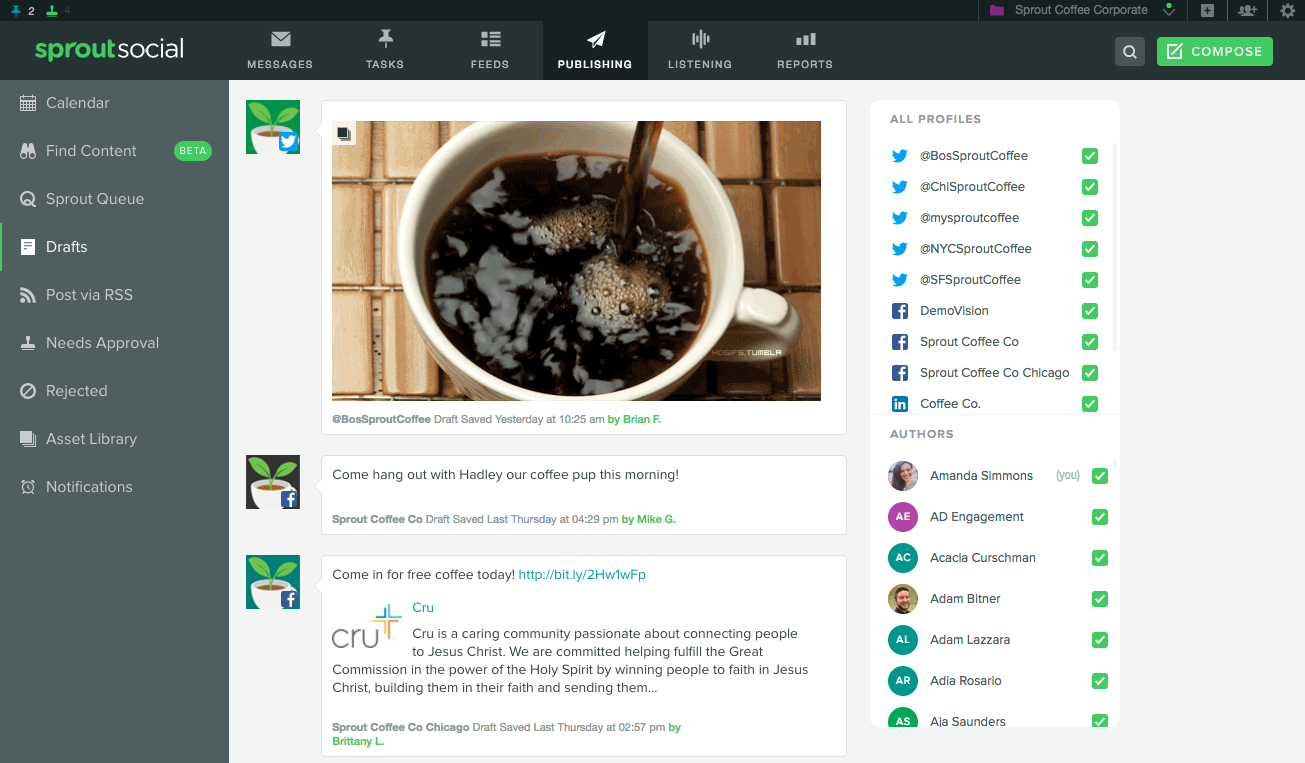The height and width of the screenshot is (763, 1305).
Task: Uncheck author AD Engagement
Action: (x=1100, y=517)
